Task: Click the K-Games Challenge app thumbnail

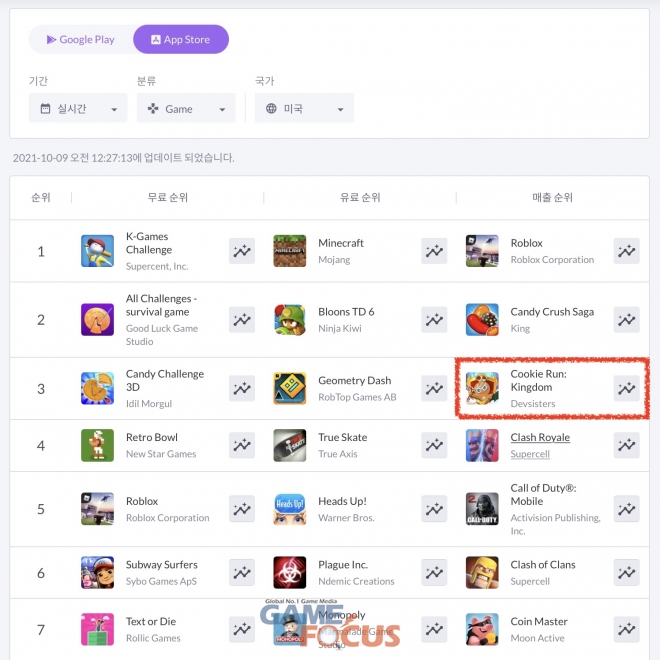Action: coord(97,251)
